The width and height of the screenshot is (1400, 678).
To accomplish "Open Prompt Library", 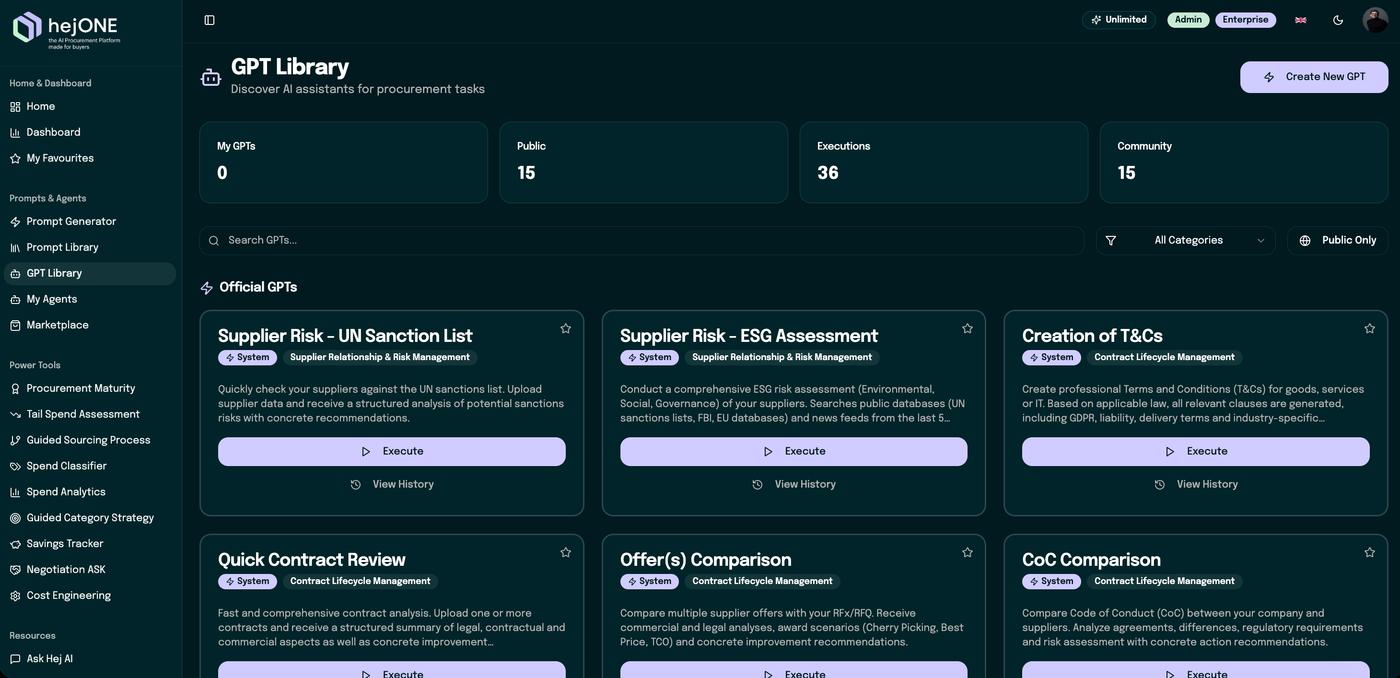I will (88, 248).
